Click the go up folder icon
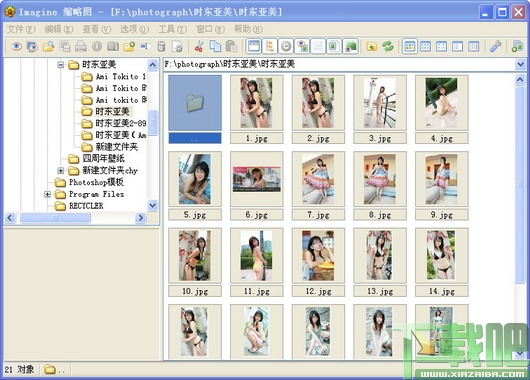This screenshot has height=380, width=530. click(x=372, y=46)
